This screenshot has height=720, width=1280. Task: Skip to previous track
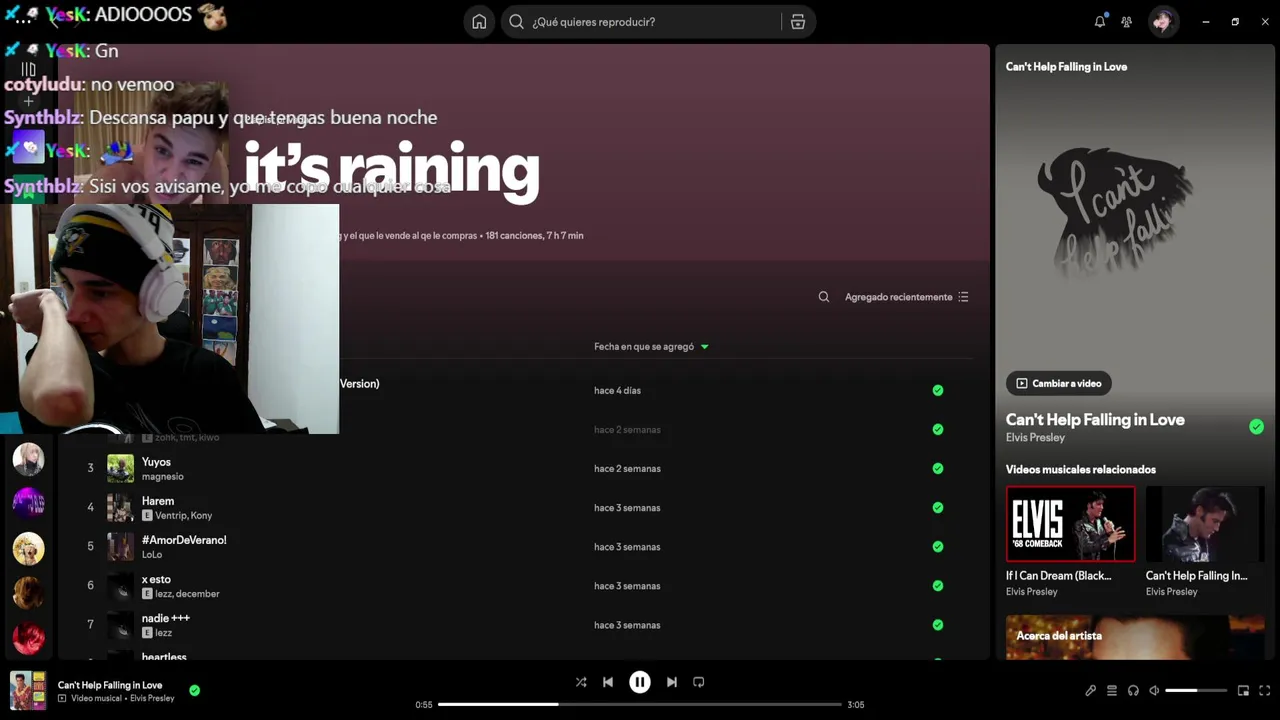[608, 682]
